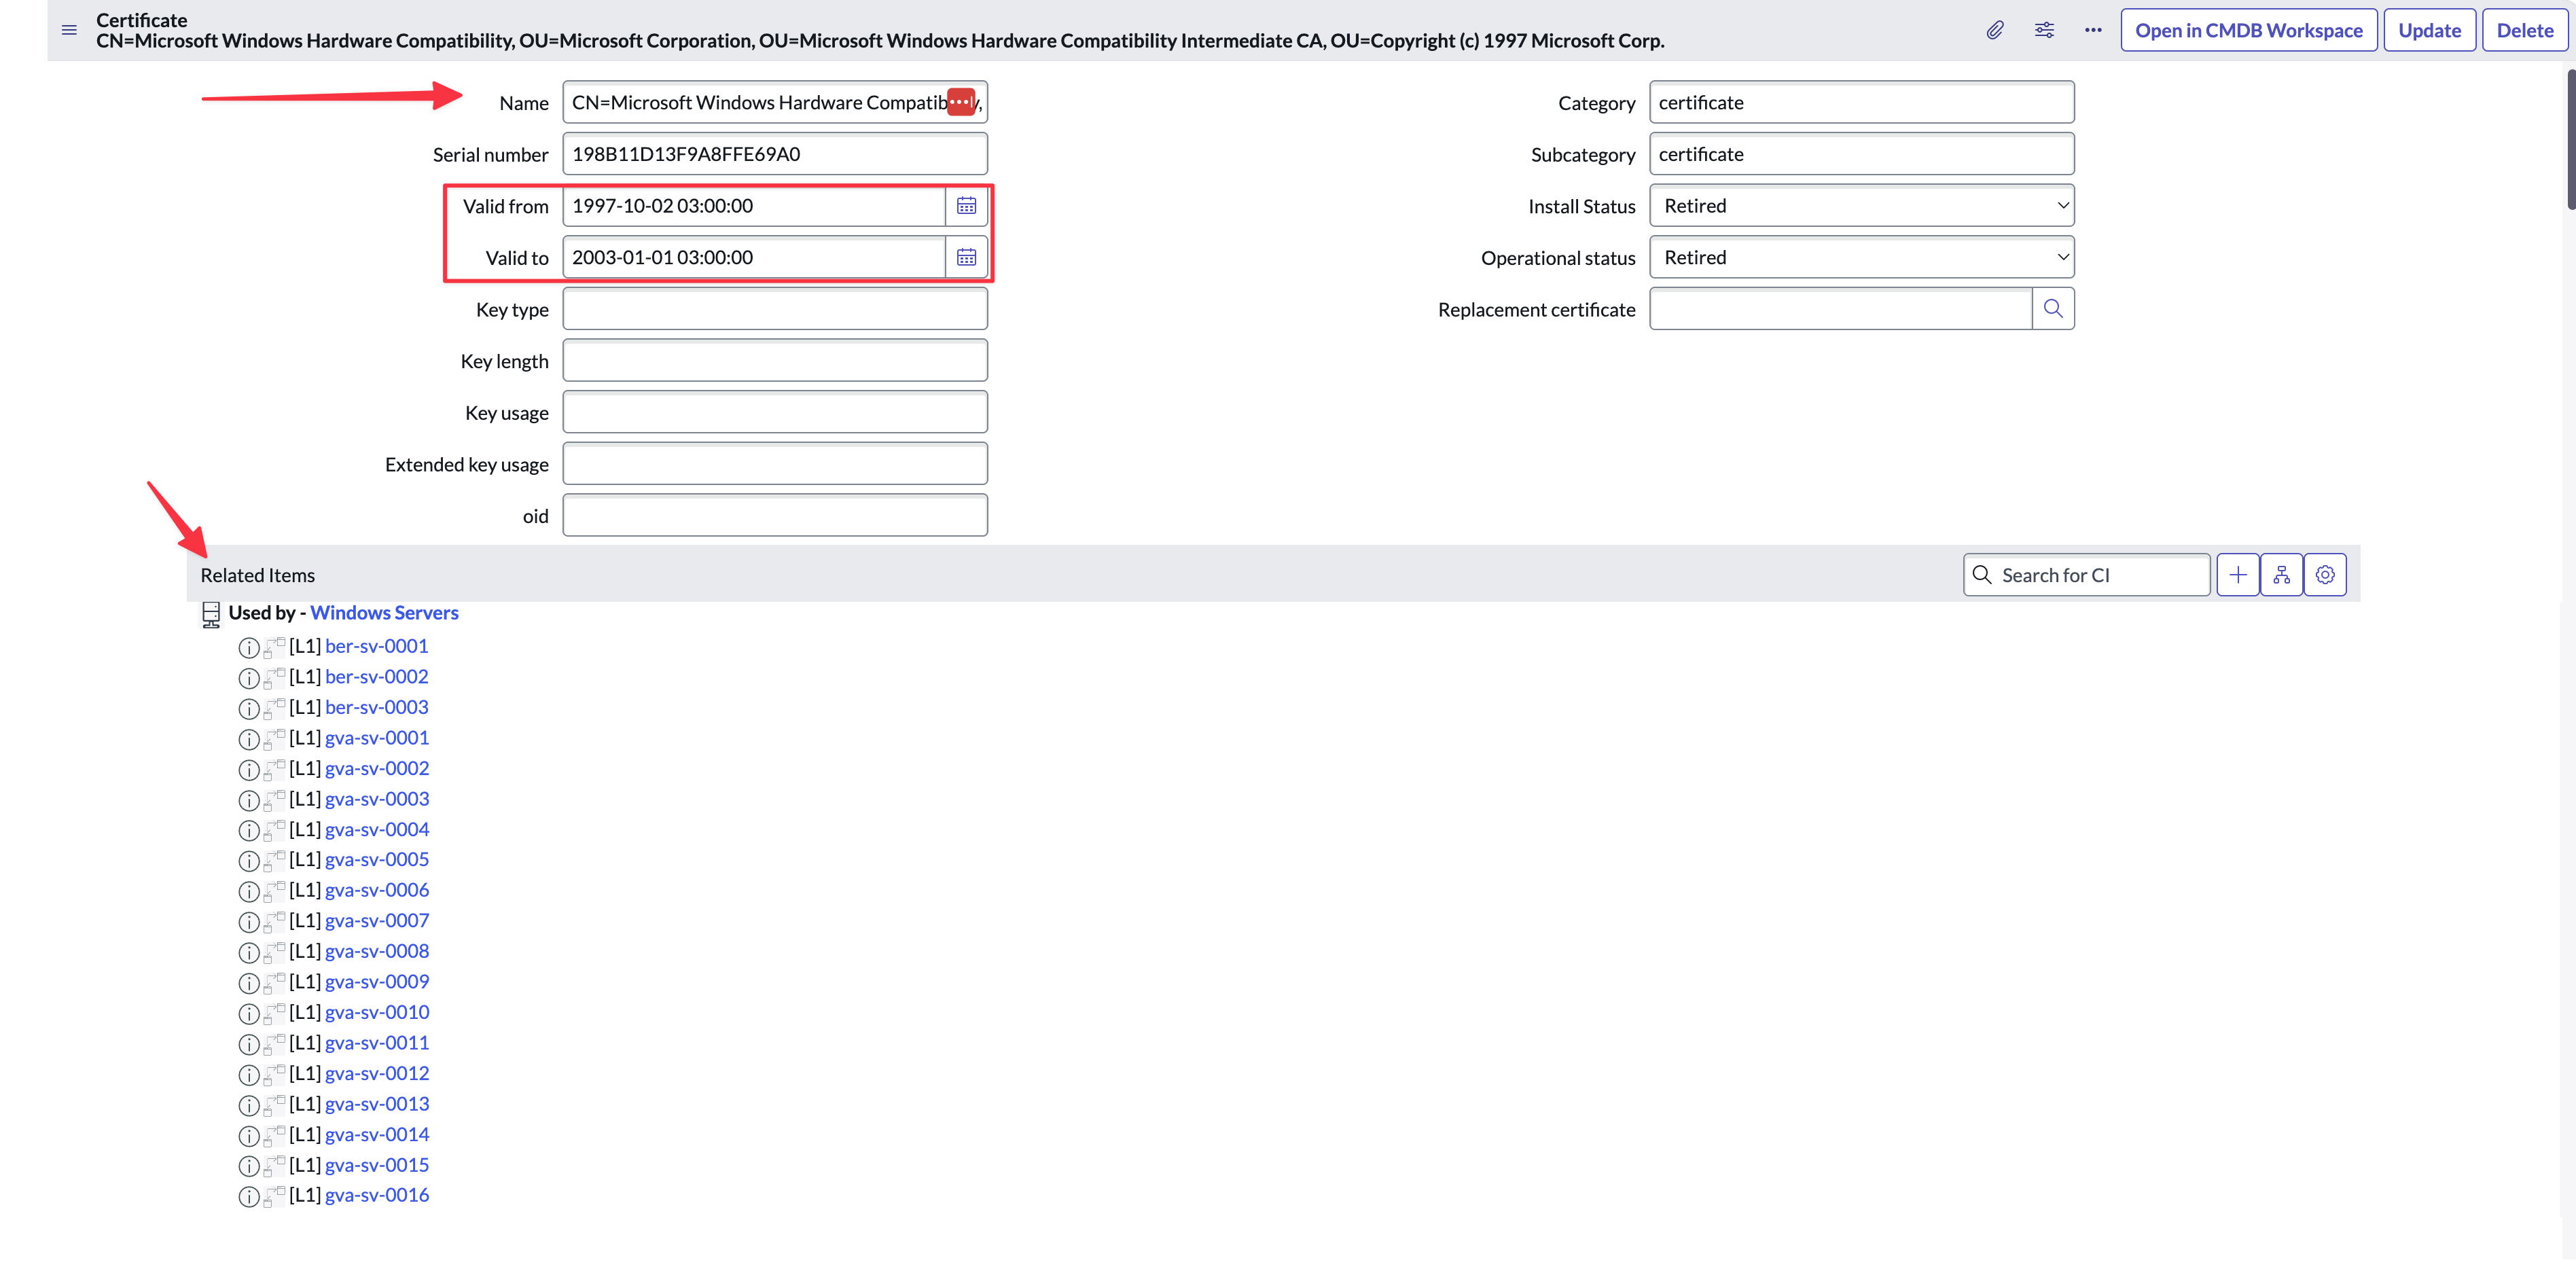The height and width of the screenshot is (1273, 2576).
Task: Click the Key usage field
Action: point(775,412)
